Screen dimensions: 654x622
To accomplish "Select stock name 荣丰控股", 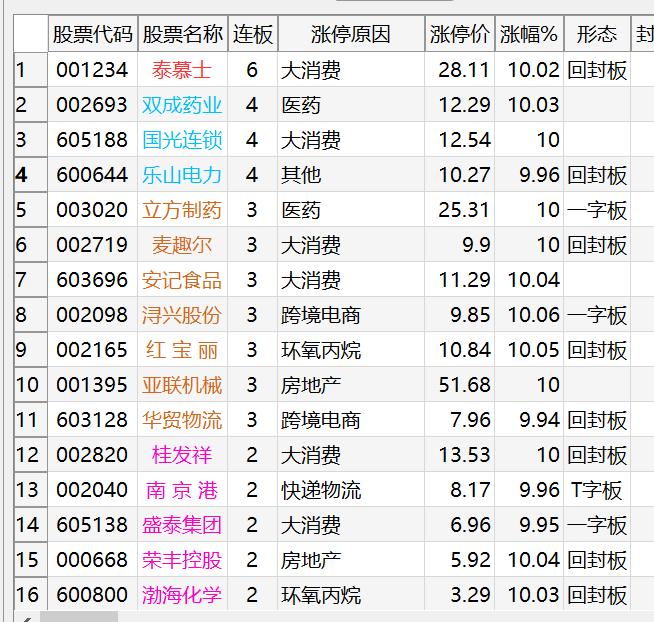I will pyautogui.click(x=182, y=560).
